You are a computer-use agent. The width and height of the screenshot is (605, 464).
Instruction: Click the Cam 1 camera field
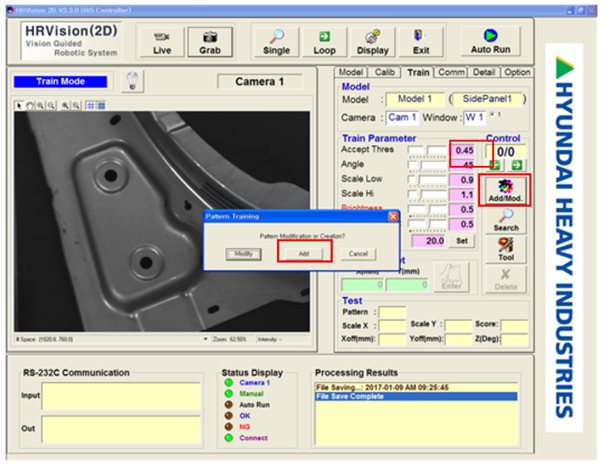[x=402, y=117]
